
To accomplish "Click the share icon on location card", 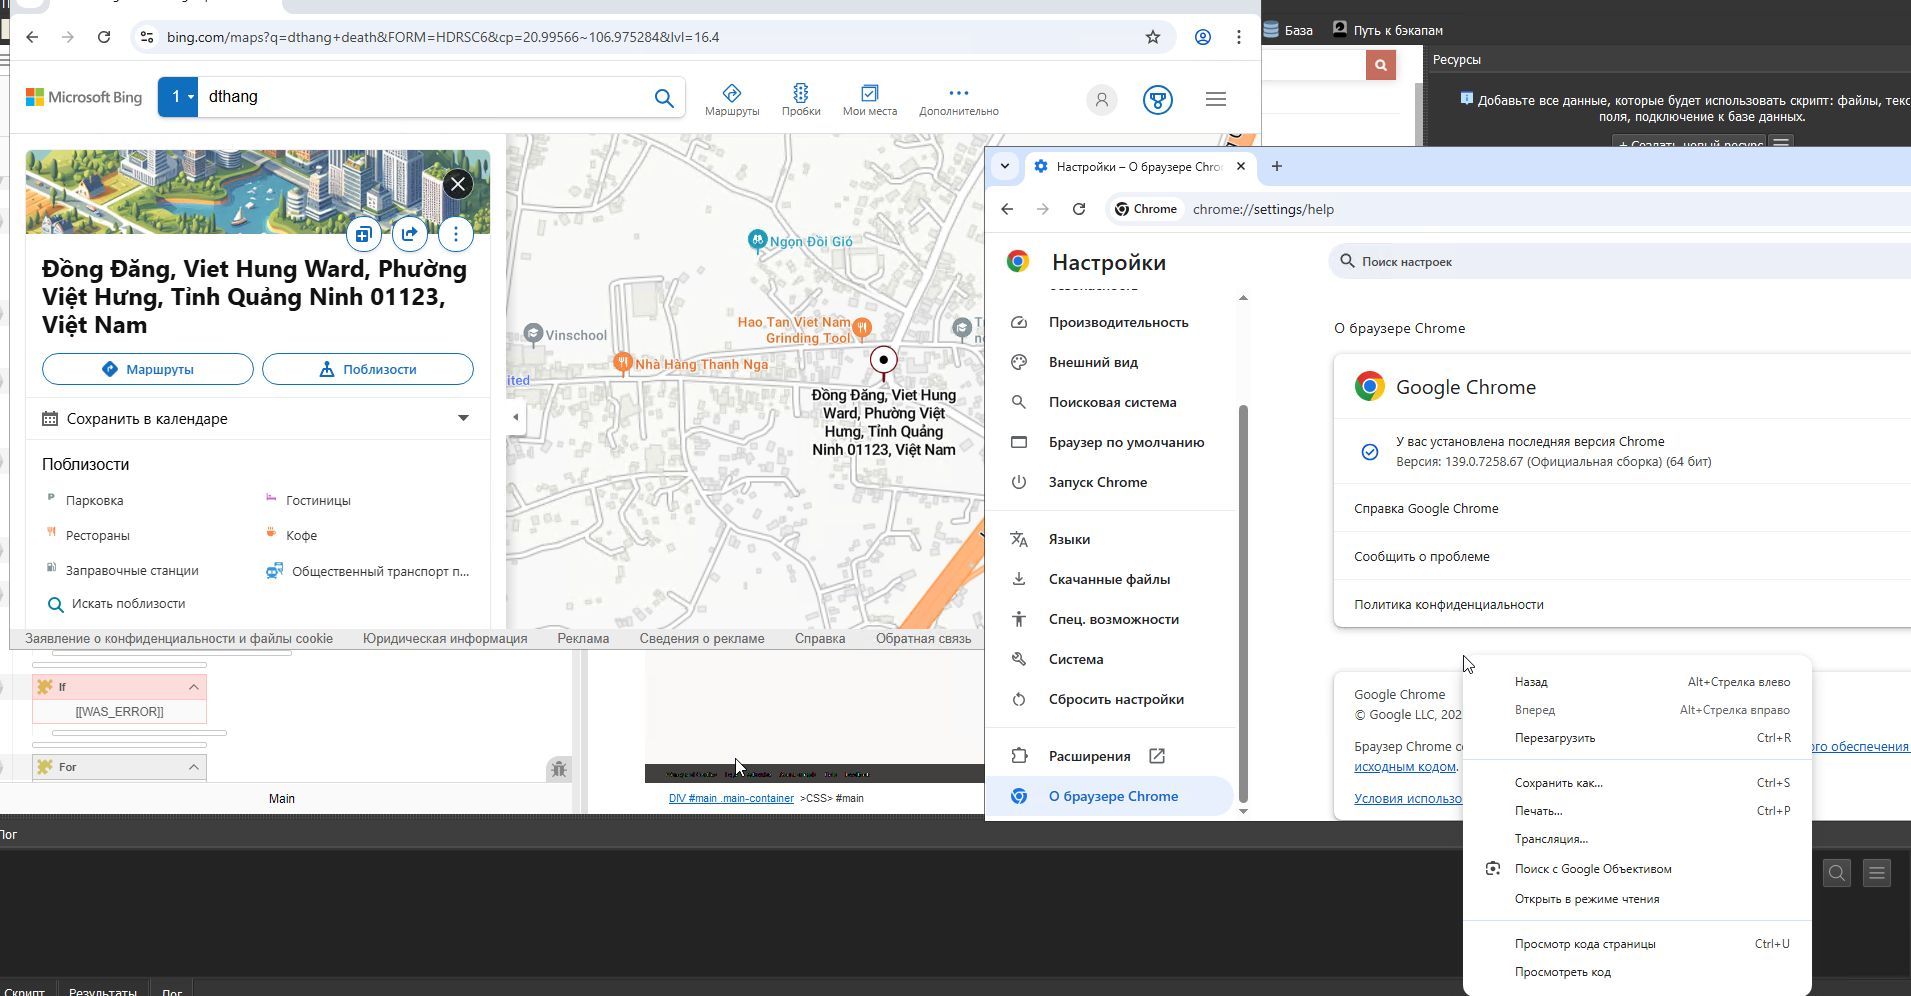I will click(409, 234).
